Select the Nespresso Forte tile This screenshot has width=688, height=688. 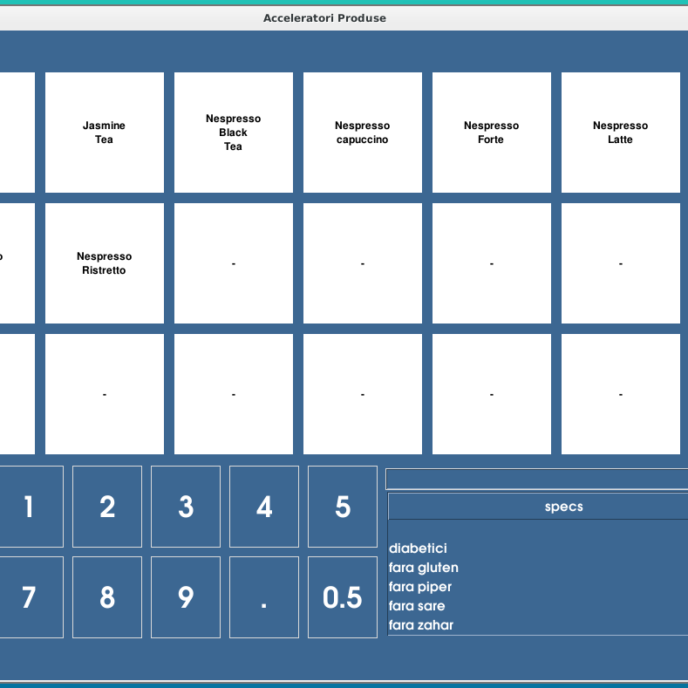tap(491, 132)
